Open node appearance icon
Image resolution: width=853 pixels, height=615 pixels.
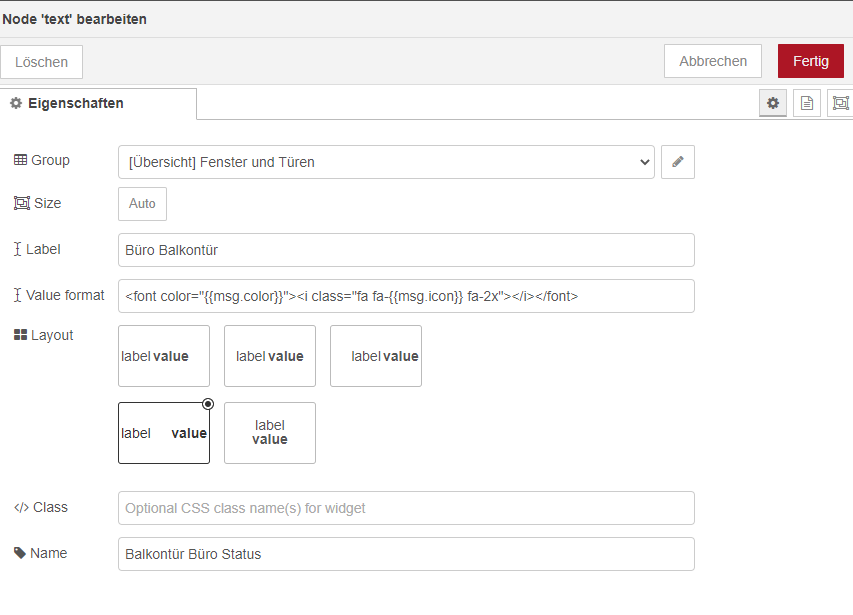[x=840, y=103]
